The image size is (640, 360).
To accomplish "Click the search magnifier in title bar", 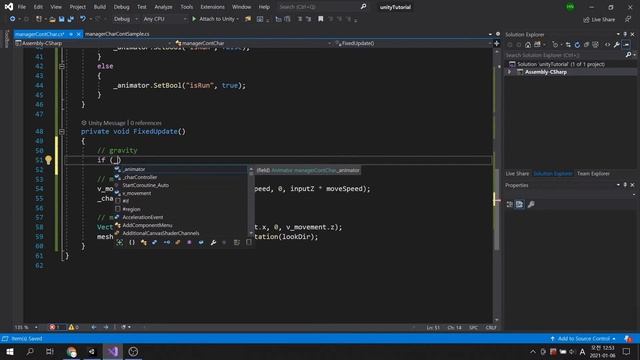I will point(363,7).
